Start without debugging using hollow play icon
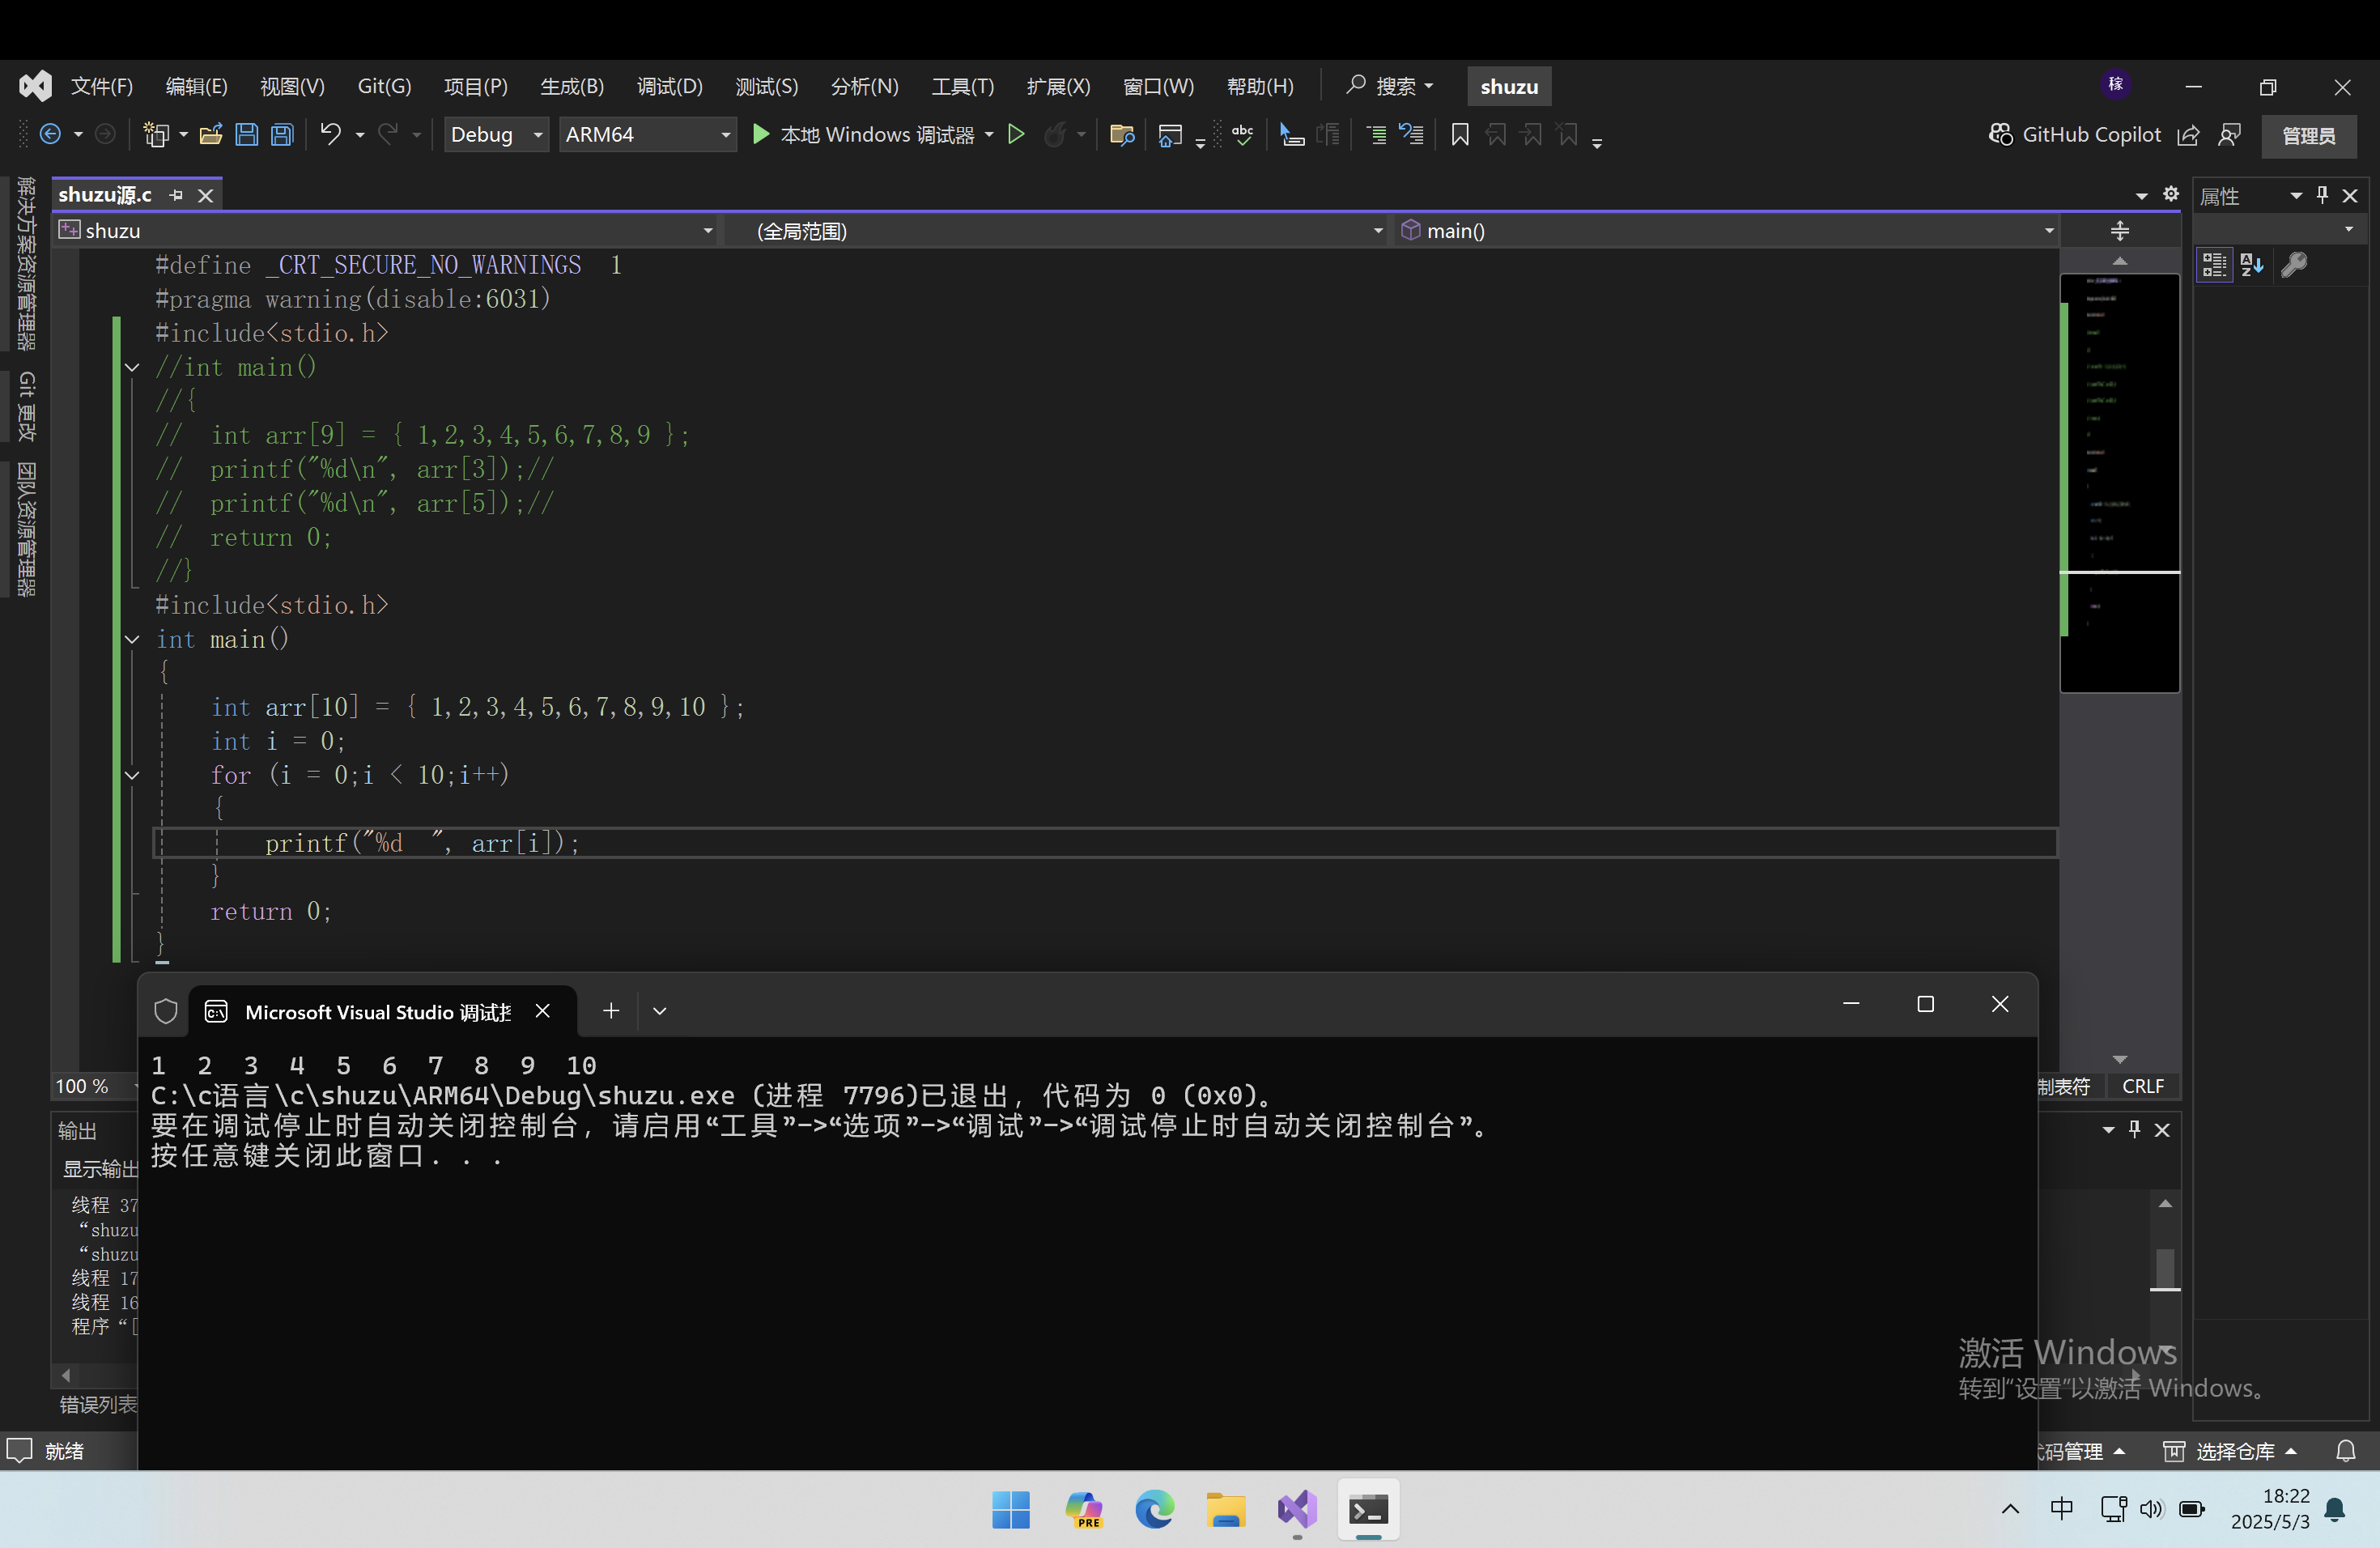 coord(1016,134)
